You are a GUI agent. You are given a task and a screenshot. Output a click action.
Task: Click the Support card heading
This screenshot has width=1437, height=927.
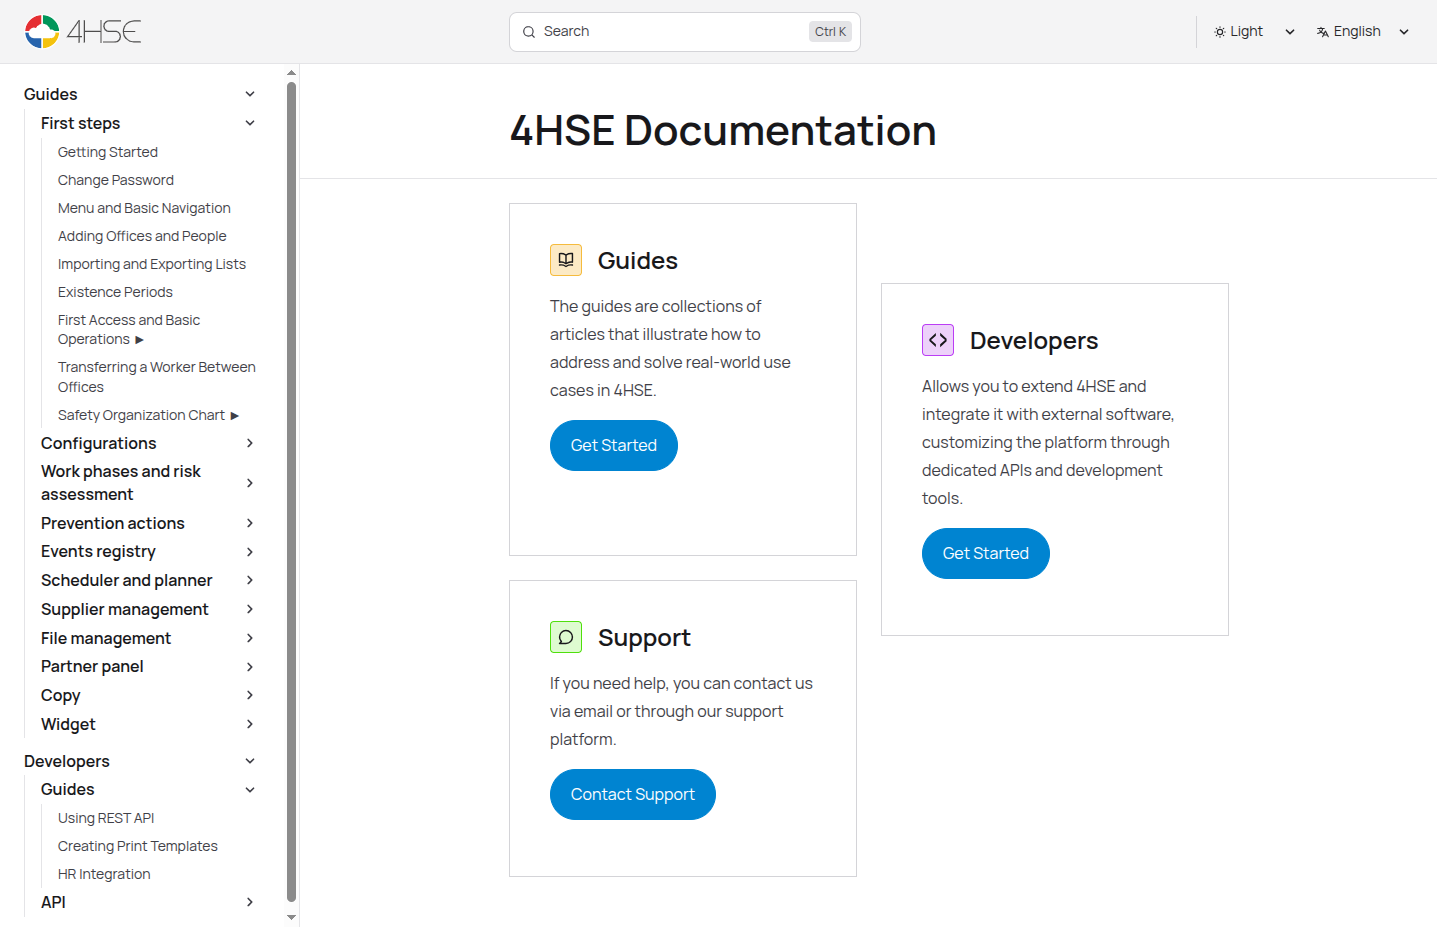[x=644, y=638]
